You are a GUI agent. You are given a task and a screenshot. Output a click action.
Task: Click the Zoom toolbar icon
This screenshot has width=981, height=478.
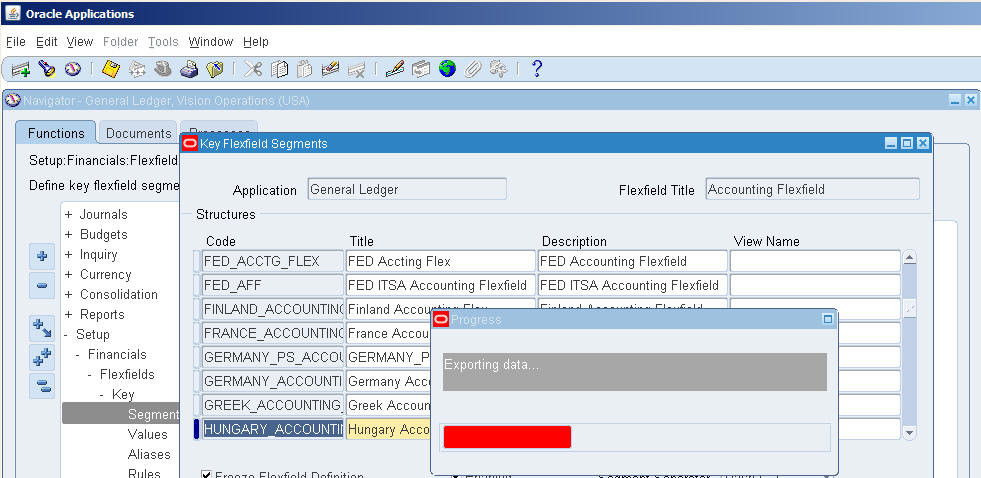[x=420, y=69]
